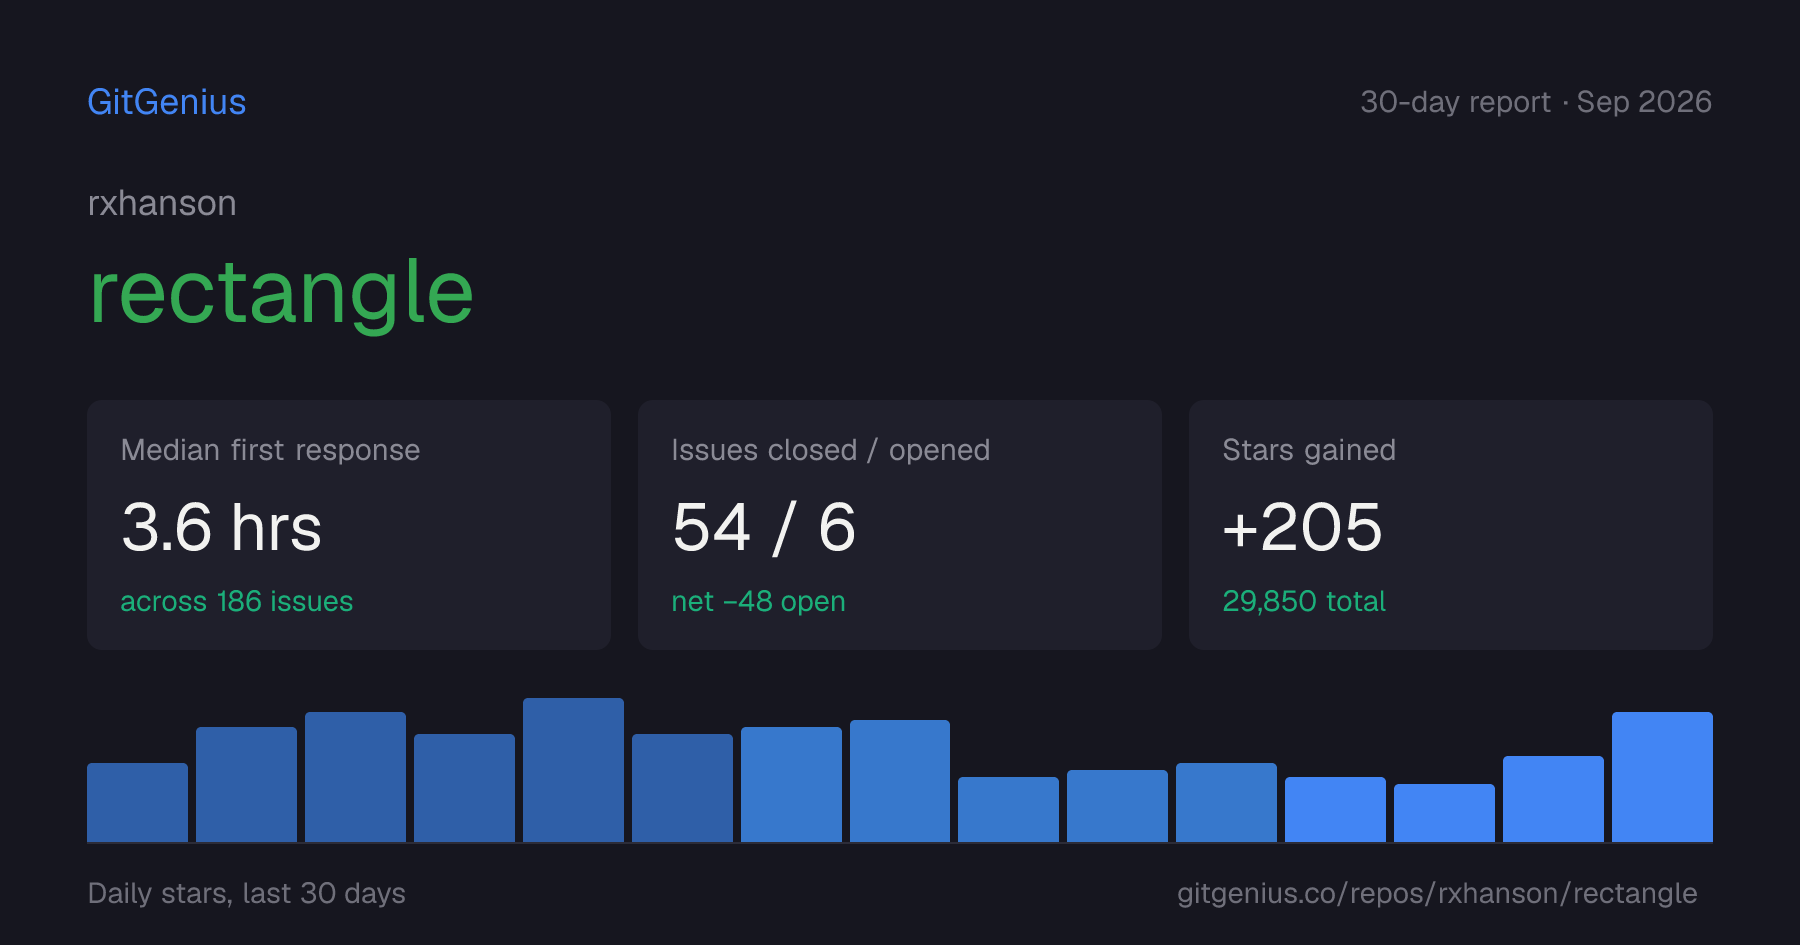Image resolution: width=1800 pixels, height=945 pixels.
Task: Open the gitgenius.co/repos/rxhanson/rectangle URL
Action: click(x=1437, y=893)
